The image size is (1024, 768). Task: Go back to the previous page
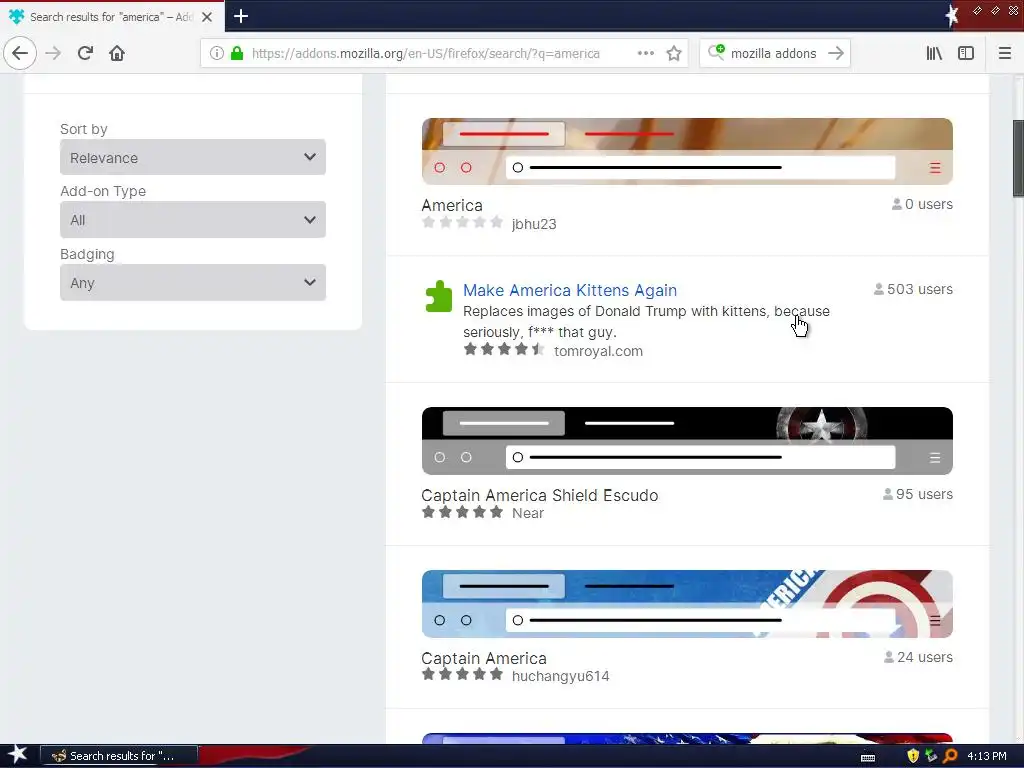coord(20,53)
